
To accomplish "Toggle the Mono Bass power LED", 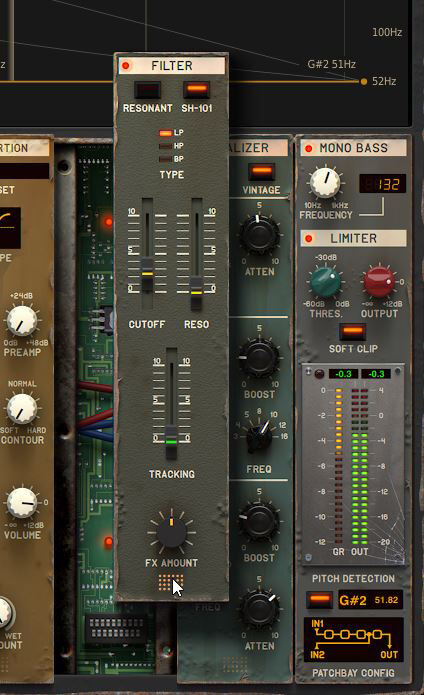I will (x=309, y=148).
